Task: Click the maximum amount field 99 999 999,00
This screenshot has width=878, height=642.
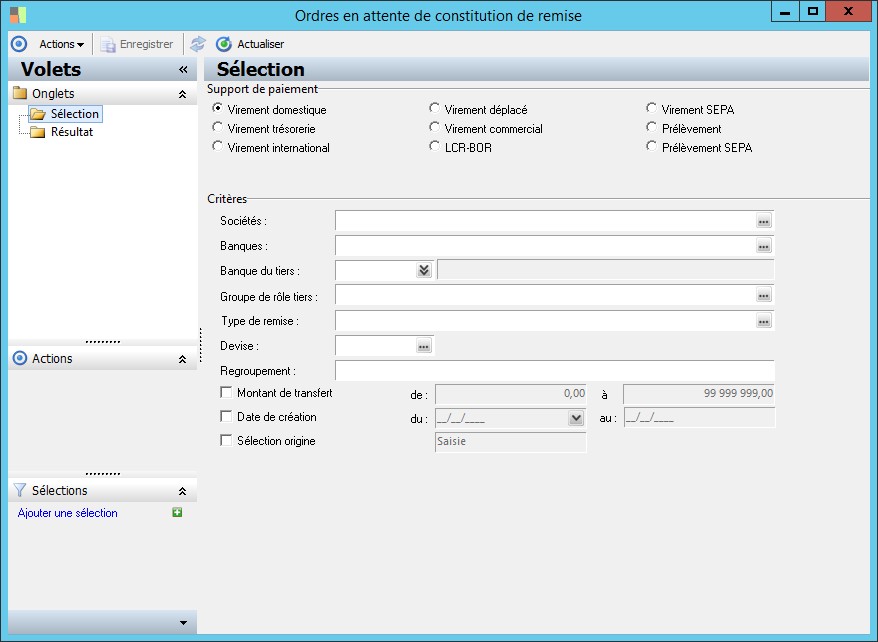Action: pyautogui.click(x=699, y=394)
